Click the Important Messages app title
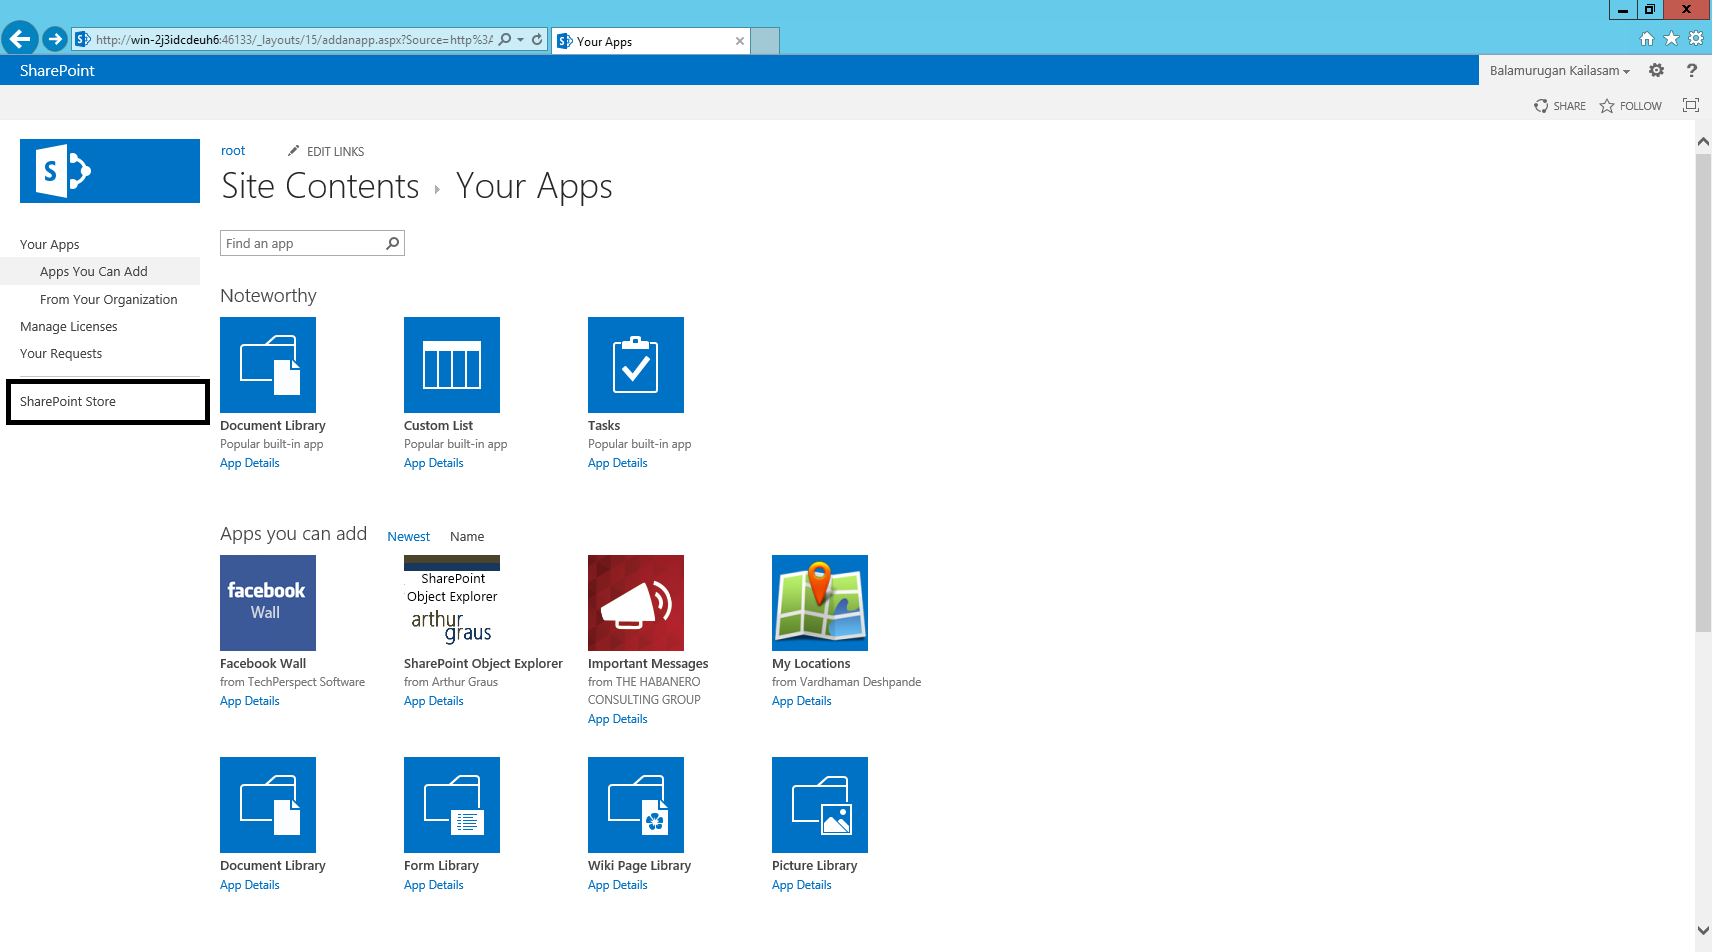Viewport: 1712px width, 952px height. pos(648,663)
